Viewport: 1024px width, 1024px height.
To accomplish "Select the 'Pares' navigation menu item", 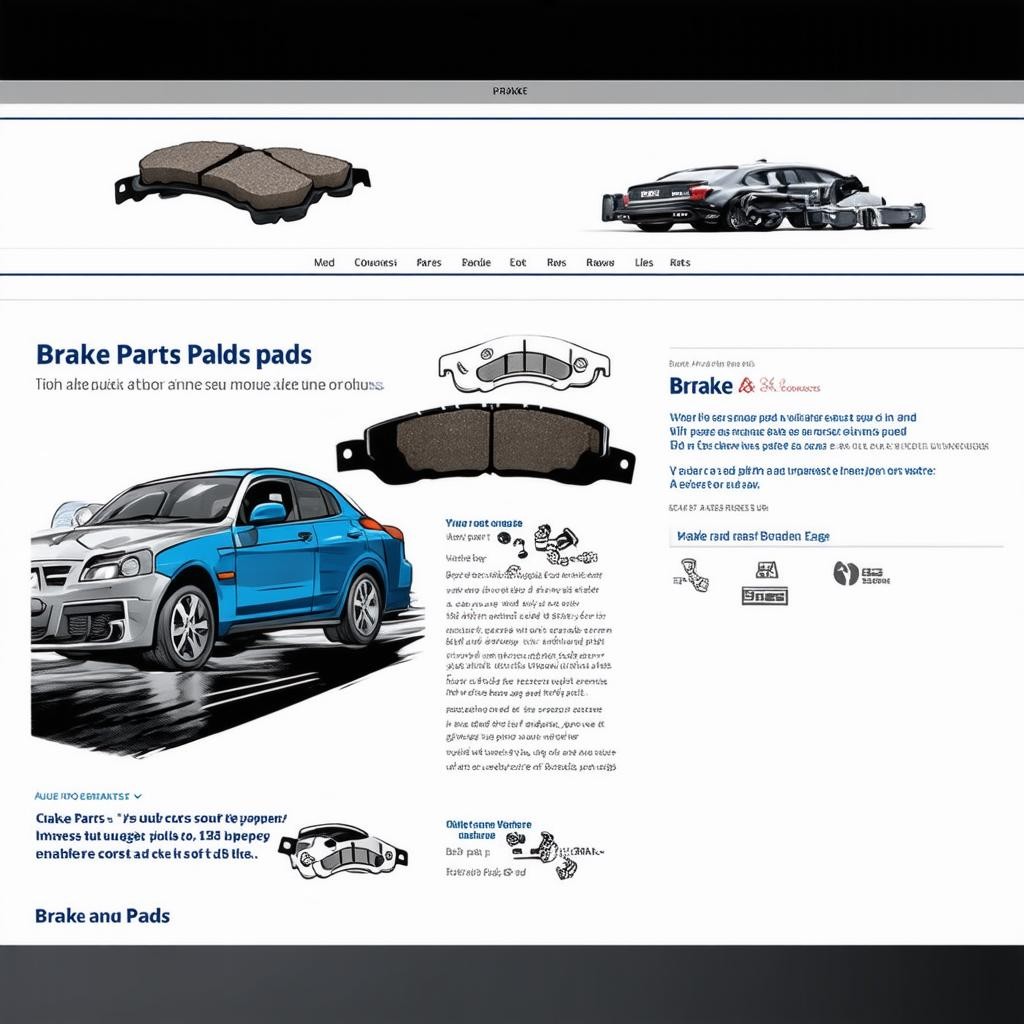I will [x=428, y=263].
